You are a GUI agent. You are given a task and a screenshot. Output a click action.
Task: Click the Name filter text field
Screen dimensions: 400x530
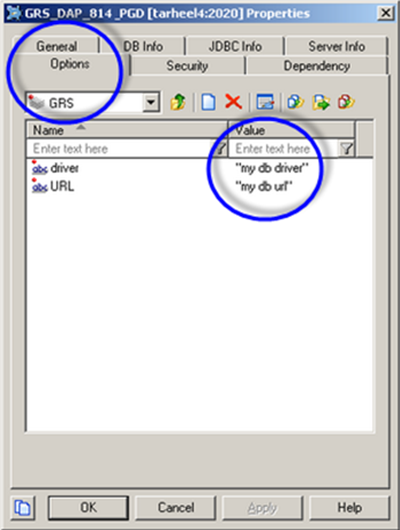pyautogui.click(x=121, y=148)
